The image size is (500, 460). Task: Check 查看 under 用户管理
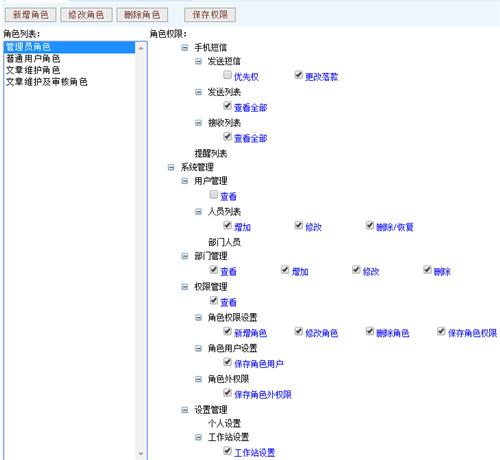[214, 194]
